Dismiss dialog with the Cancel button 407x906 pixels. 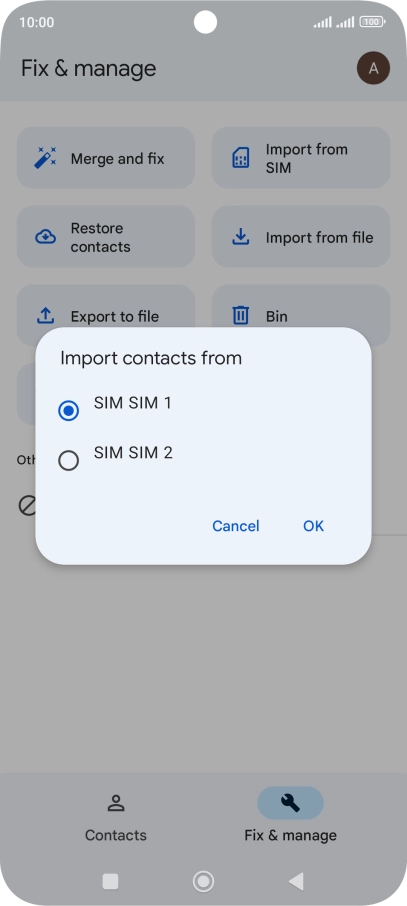[235, 526]
